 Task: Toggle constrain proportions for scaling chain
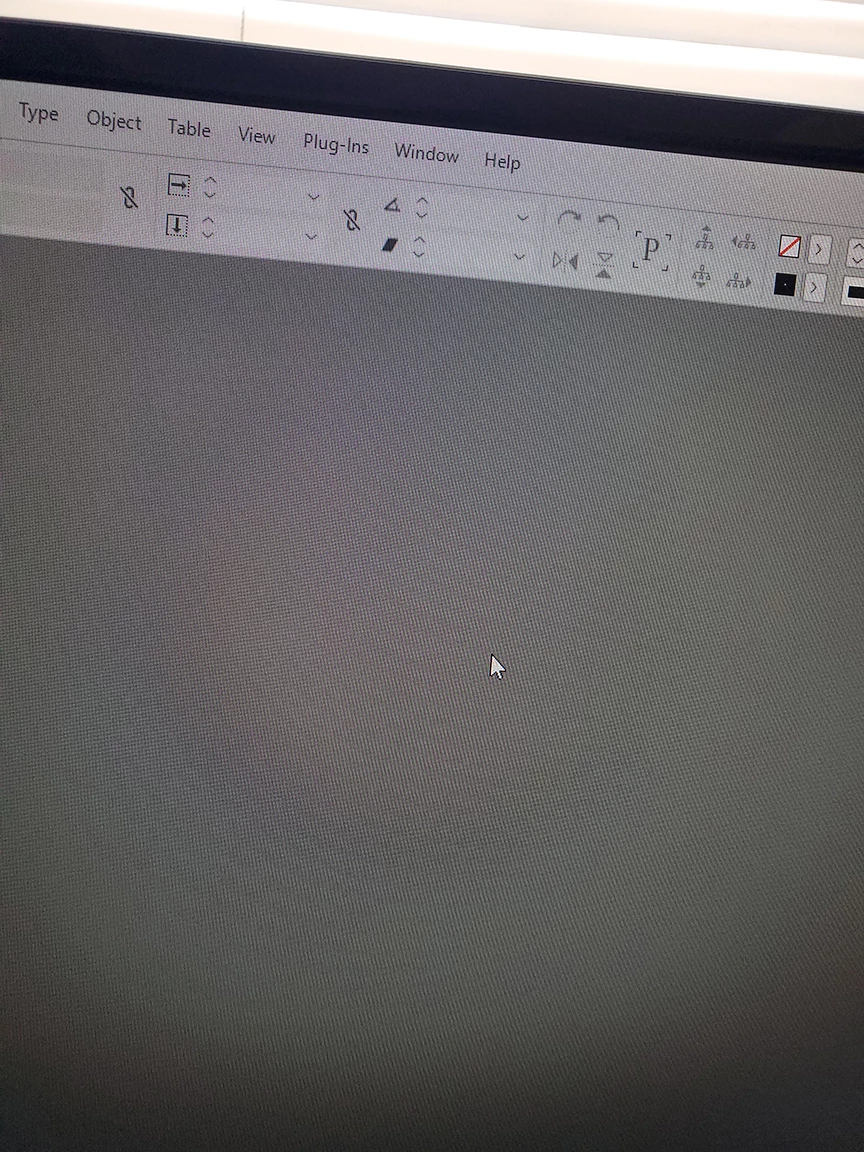click(352, 219)
